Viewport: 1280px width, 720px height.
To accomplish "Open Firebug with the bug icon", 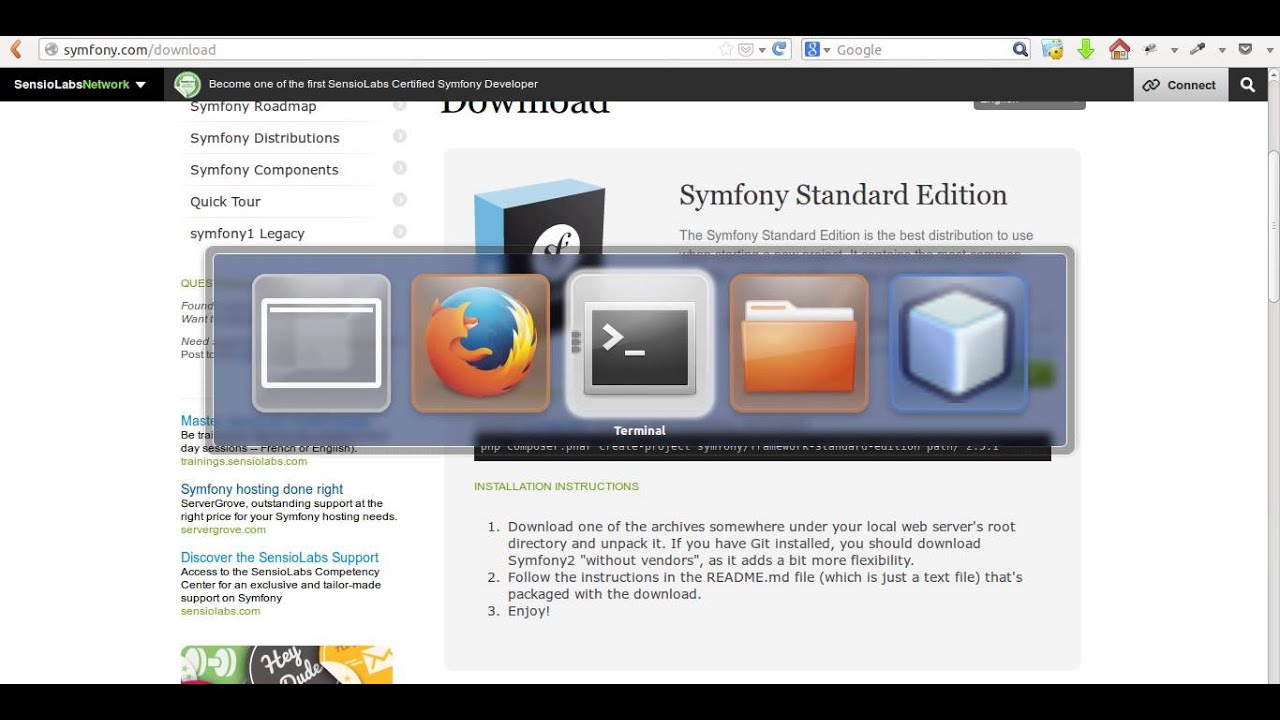I will [x=1151, y=49].
